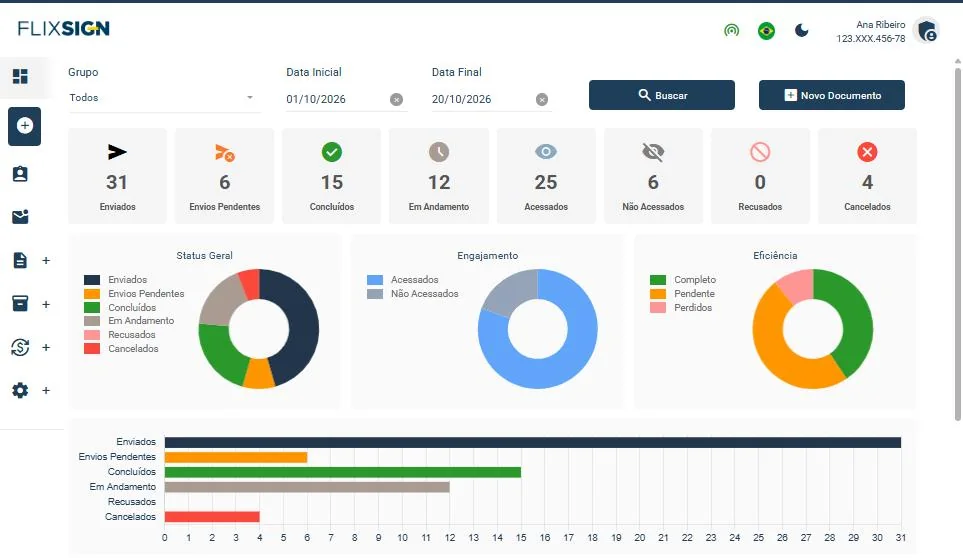Click the Enviados paper plane icon
The image size is (963, 558).
(x=117, y=152)
